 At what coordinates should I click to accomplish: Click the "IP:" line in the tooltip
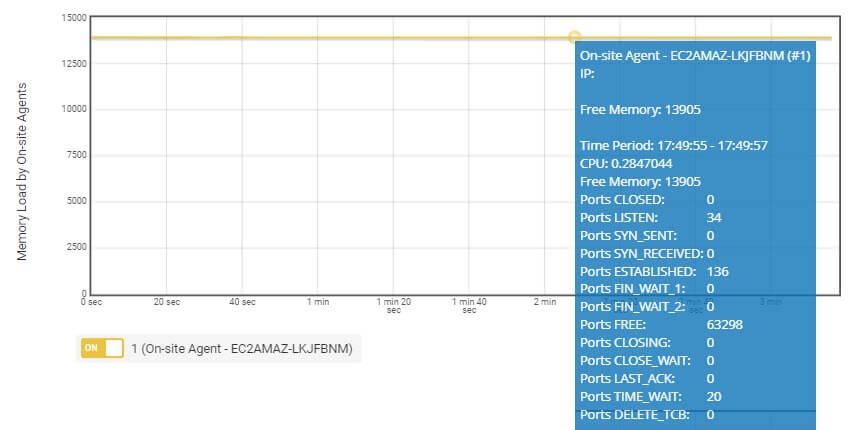pyautogui.click(x=587, y=74)
